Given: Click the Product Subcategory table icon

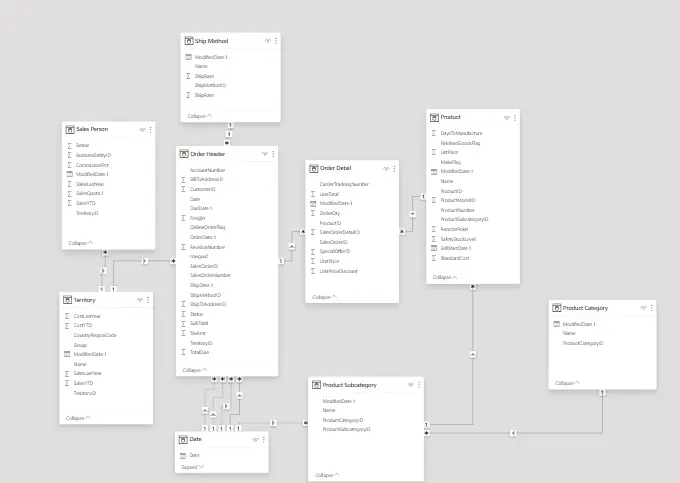Looking at the screenshot, I should click(316, 385).
